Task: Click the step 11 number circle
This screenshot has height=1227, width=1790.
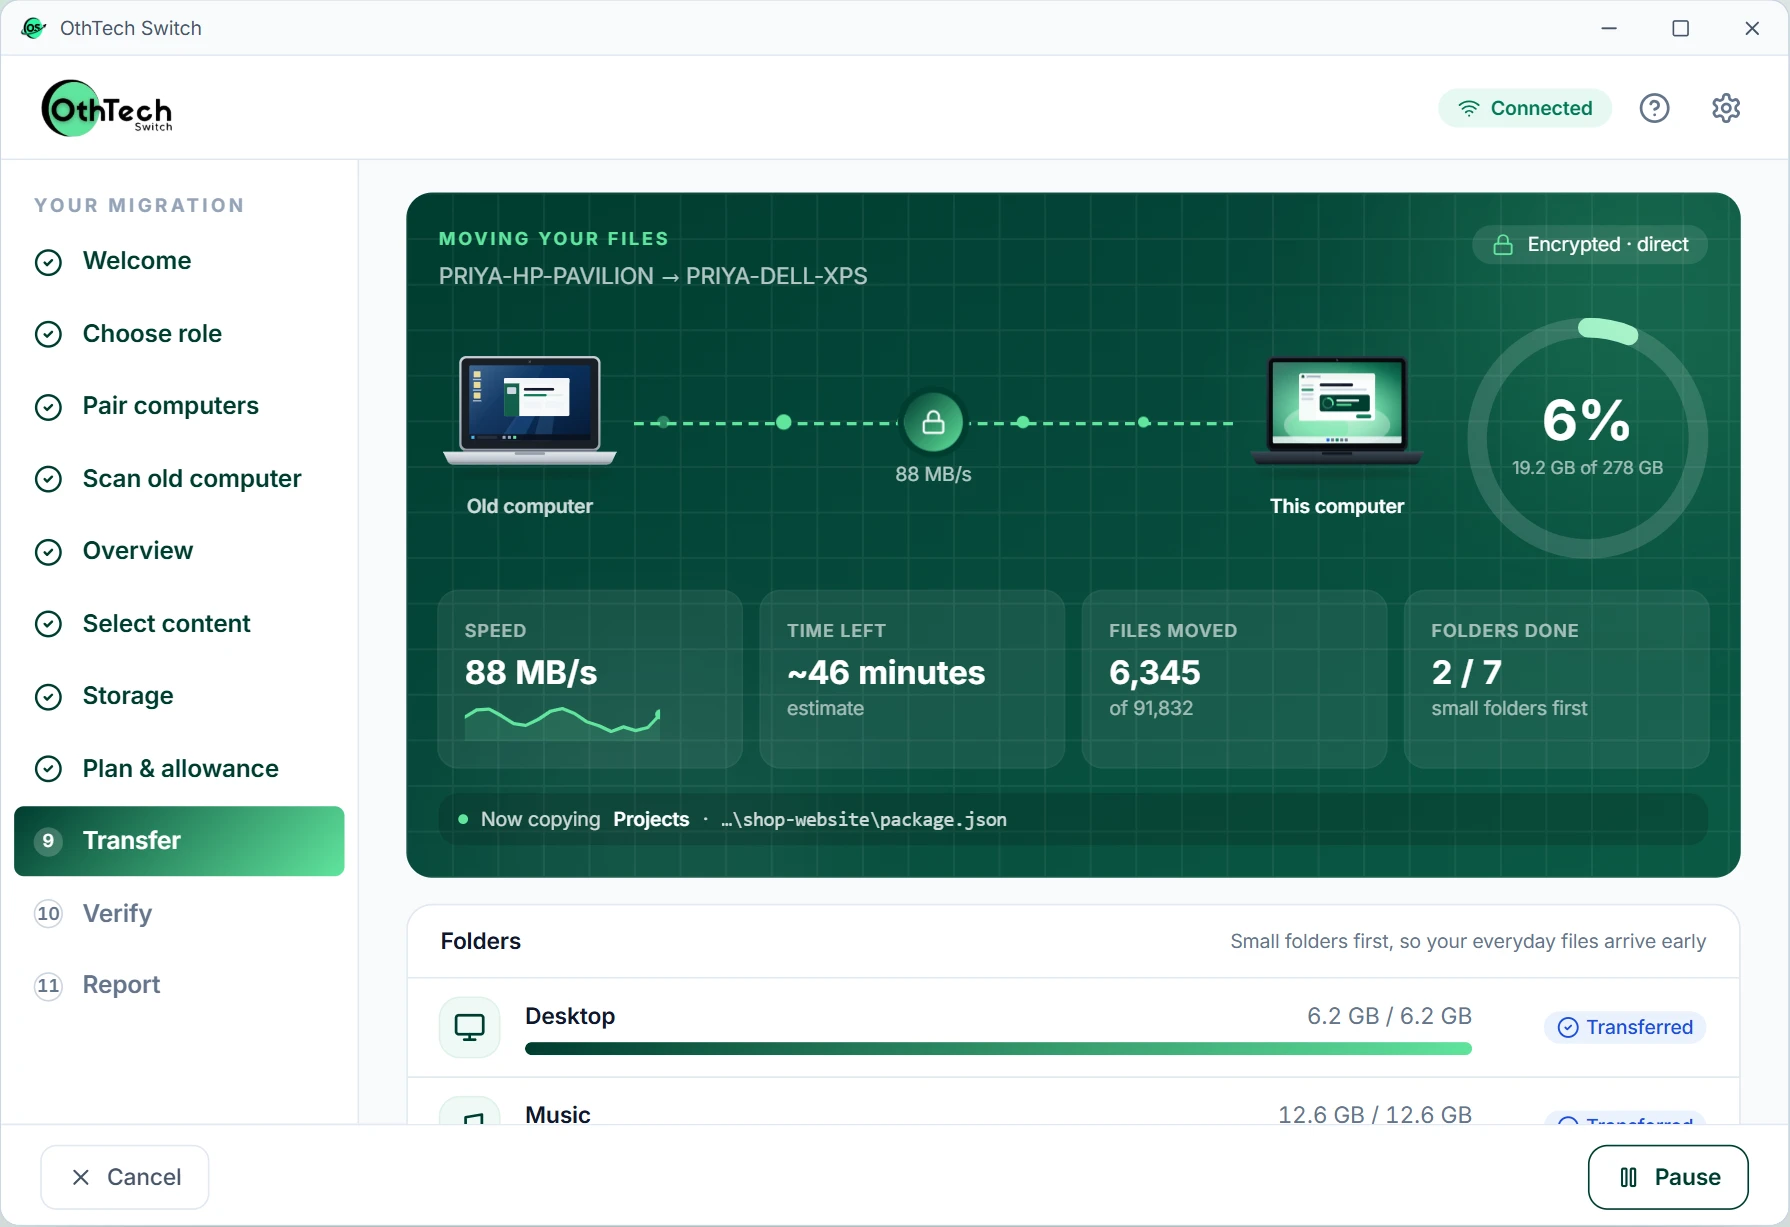Action: (48, 986)
